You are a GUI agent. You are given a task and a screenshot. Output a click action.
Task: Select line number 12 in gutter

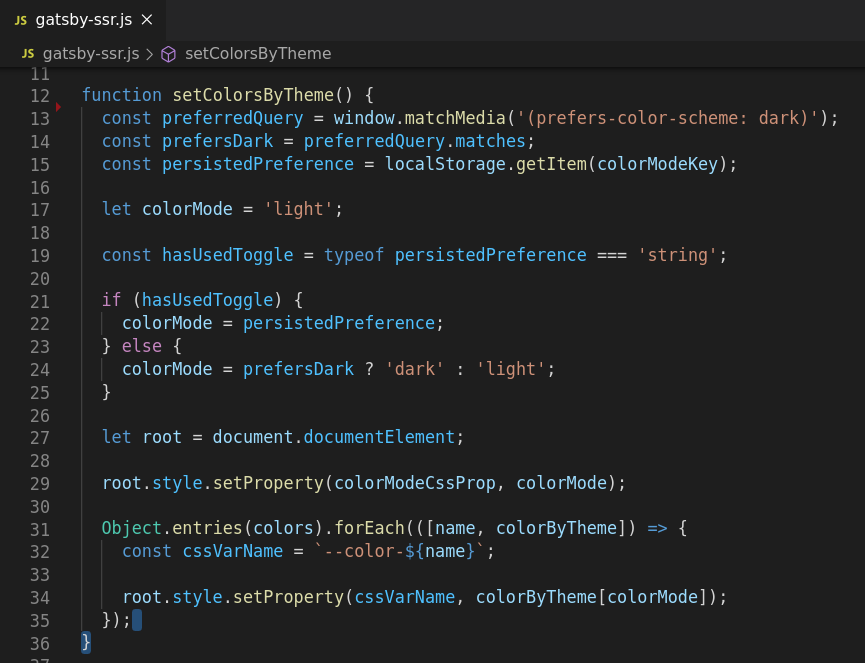point(40,96)
